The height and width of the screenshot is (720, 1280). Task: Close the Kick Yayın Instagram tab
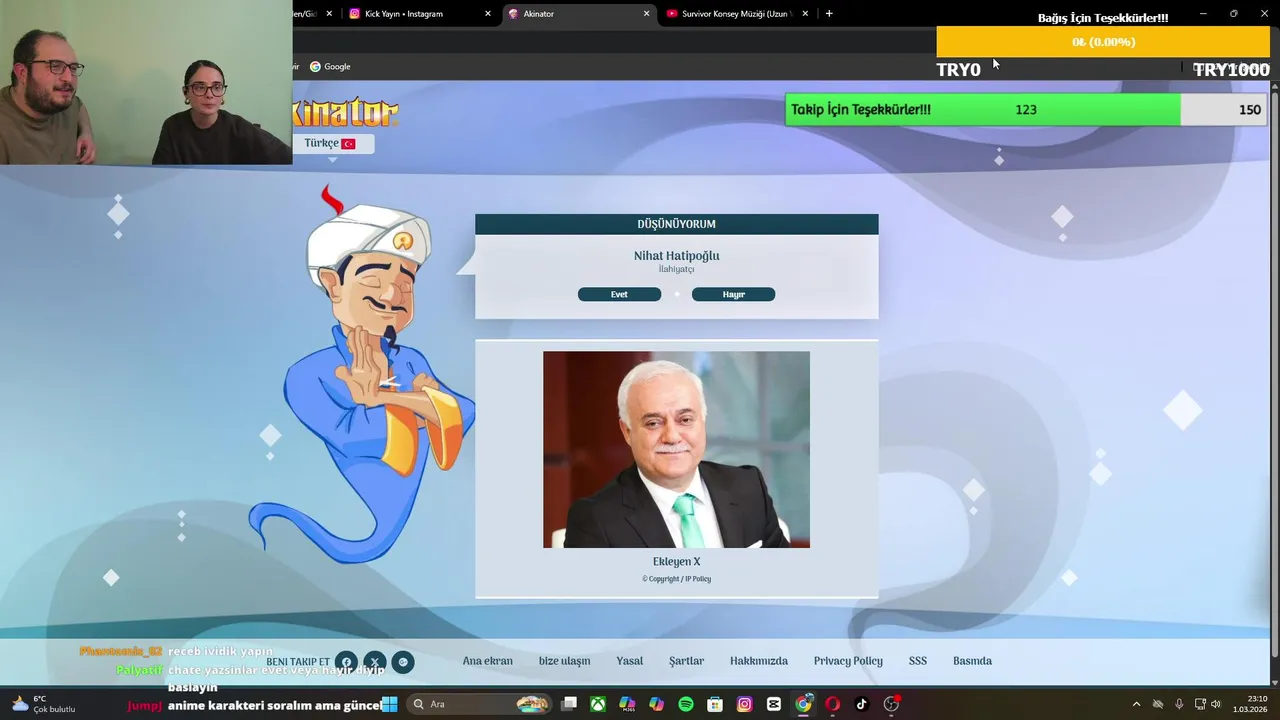pyautogui.click(x=488, y=14)
